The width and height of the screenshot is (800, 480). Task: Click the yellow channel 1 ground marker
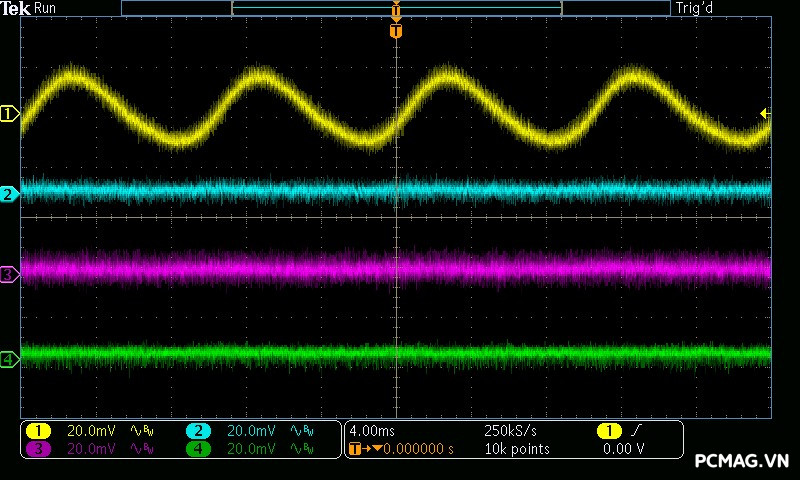coord(9,114)
